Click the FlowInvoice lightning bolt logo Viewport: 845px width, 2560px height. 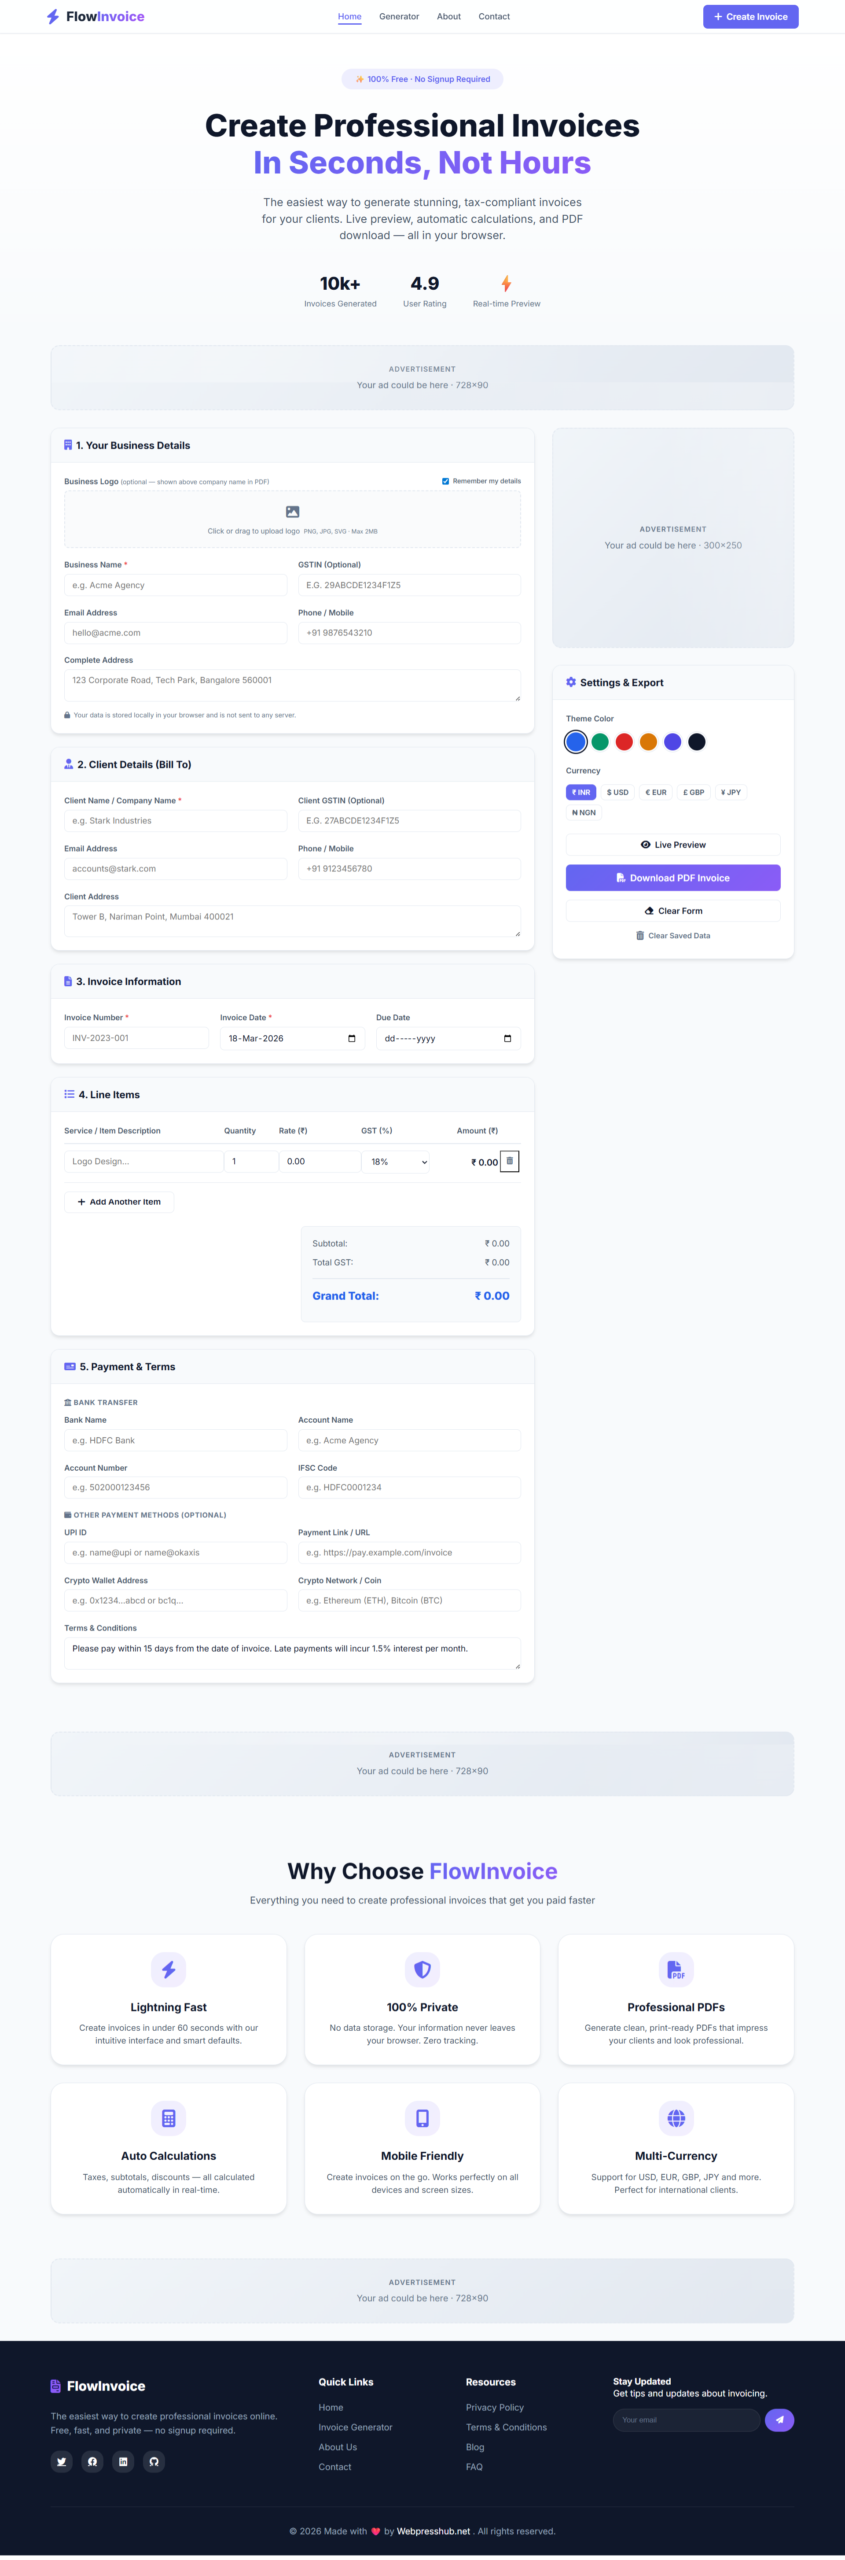(53, 17)
